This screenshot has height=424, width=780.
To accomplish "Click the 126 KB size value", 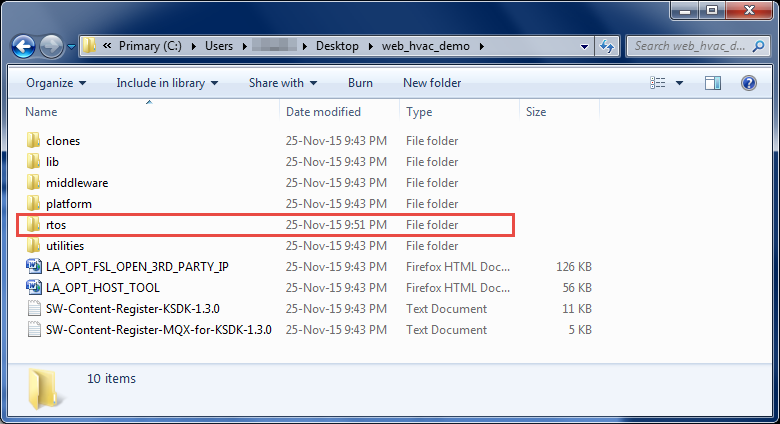I will (x=574, y=267).
